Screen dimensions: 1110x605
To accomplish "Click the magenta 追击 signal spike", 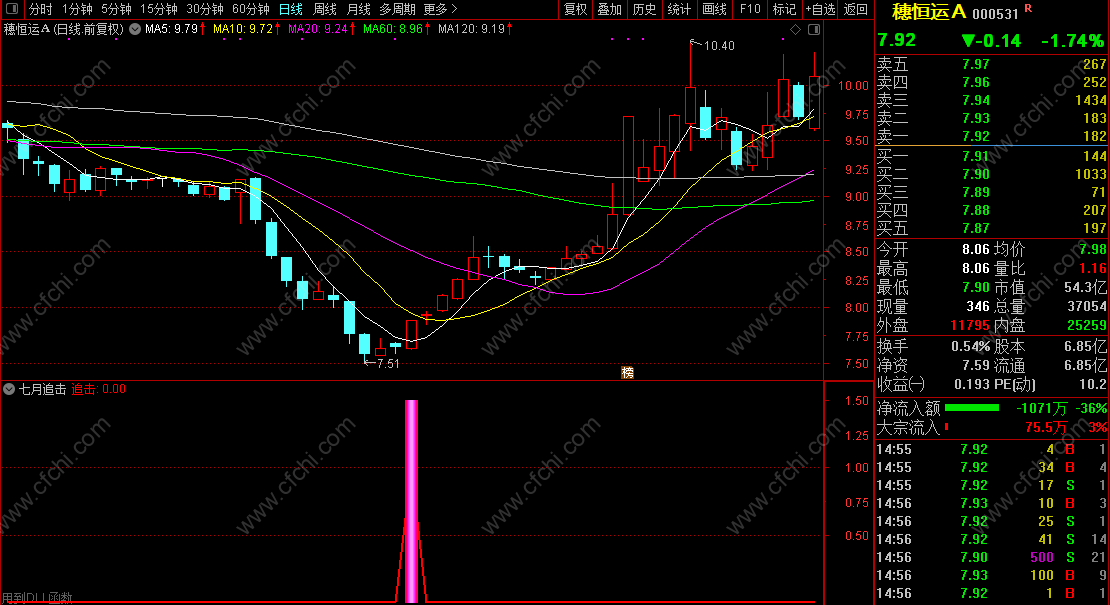I will click(411, 500).
